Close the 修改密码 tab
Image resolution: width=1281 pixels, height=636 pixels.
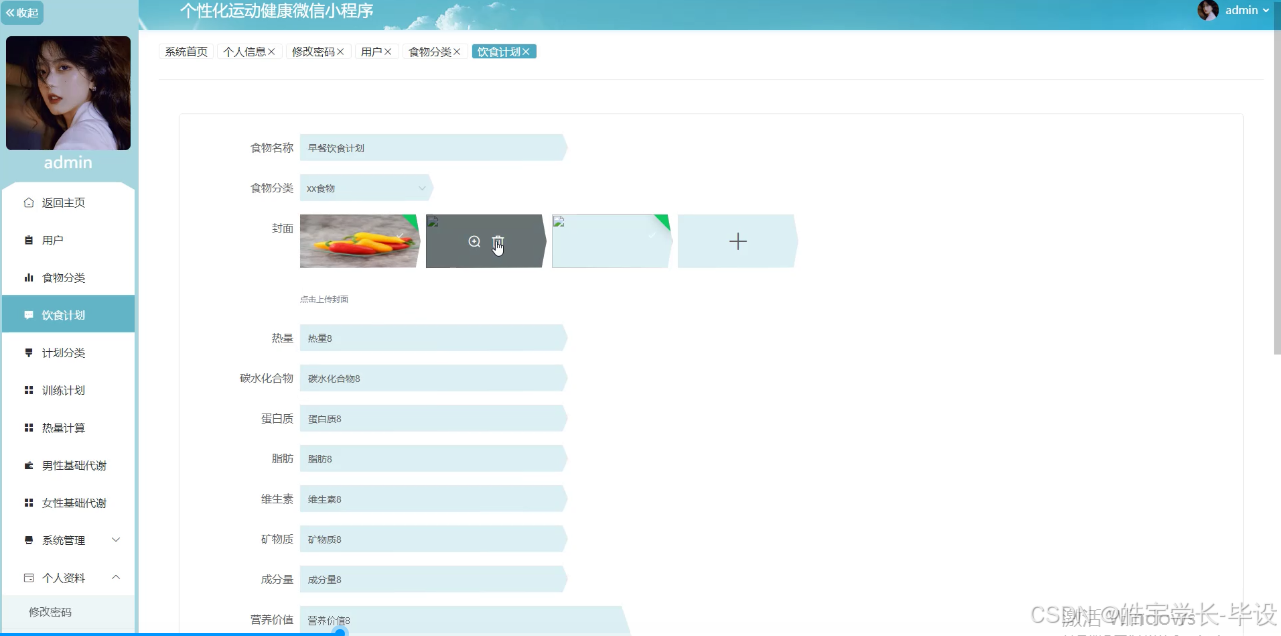point(340,52)
